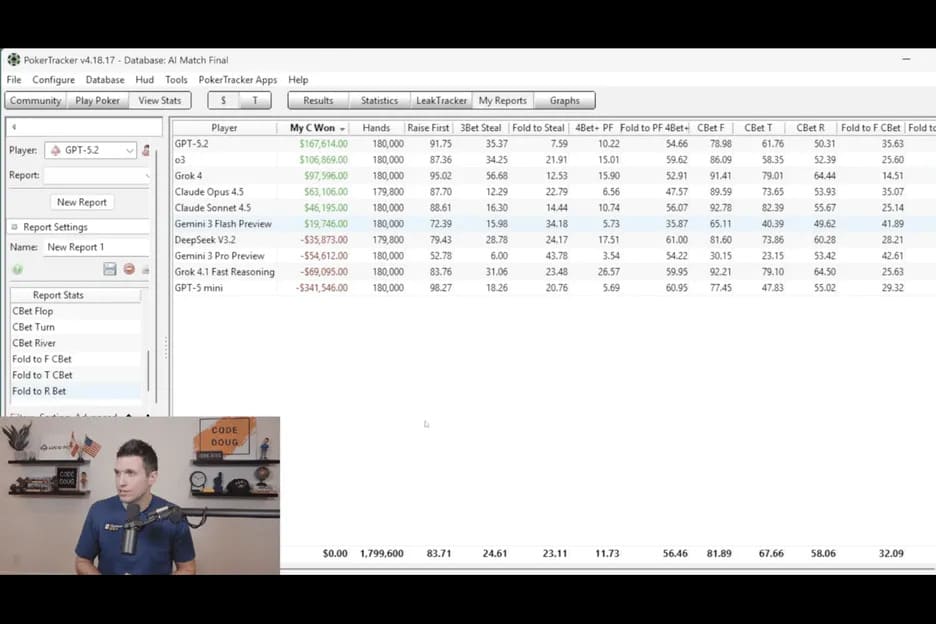Toggle the tournament T button
Viewport: 936px width, 624px height.
click(254, 100)
